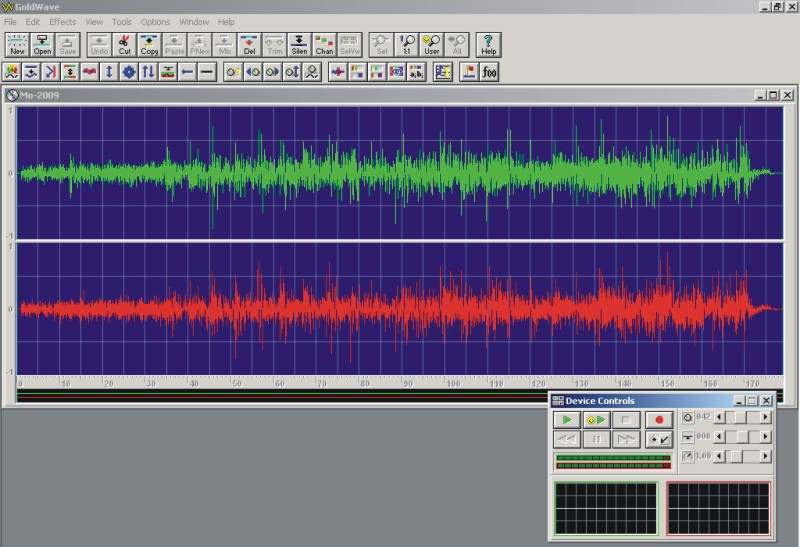800x547 pixels.
Task: Open the User zoom icon
Action: click(432, 45)
